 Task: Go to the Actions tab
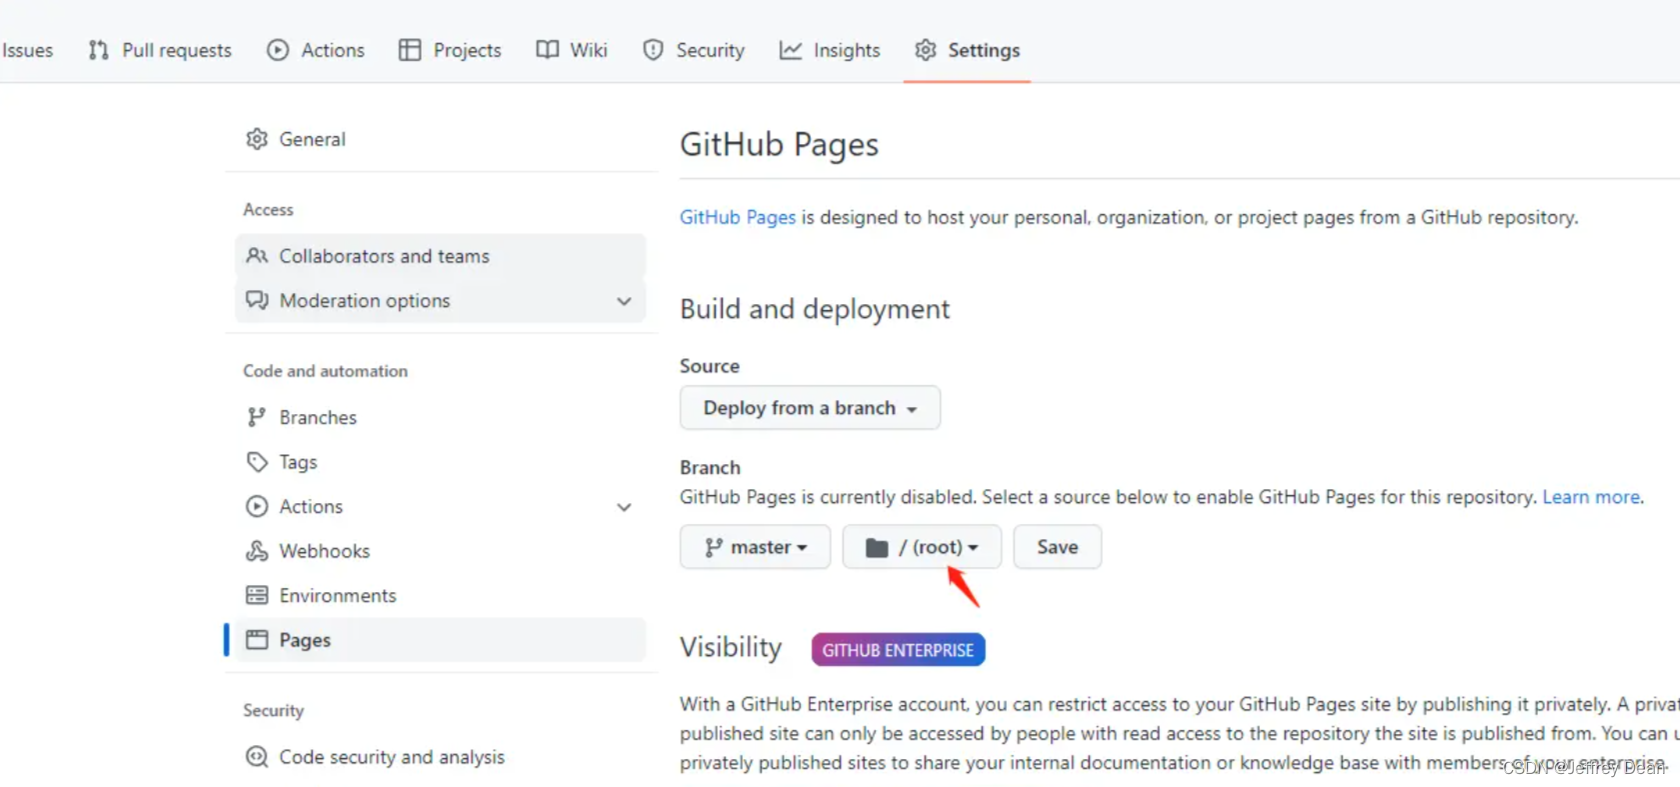tap(316, 50)
